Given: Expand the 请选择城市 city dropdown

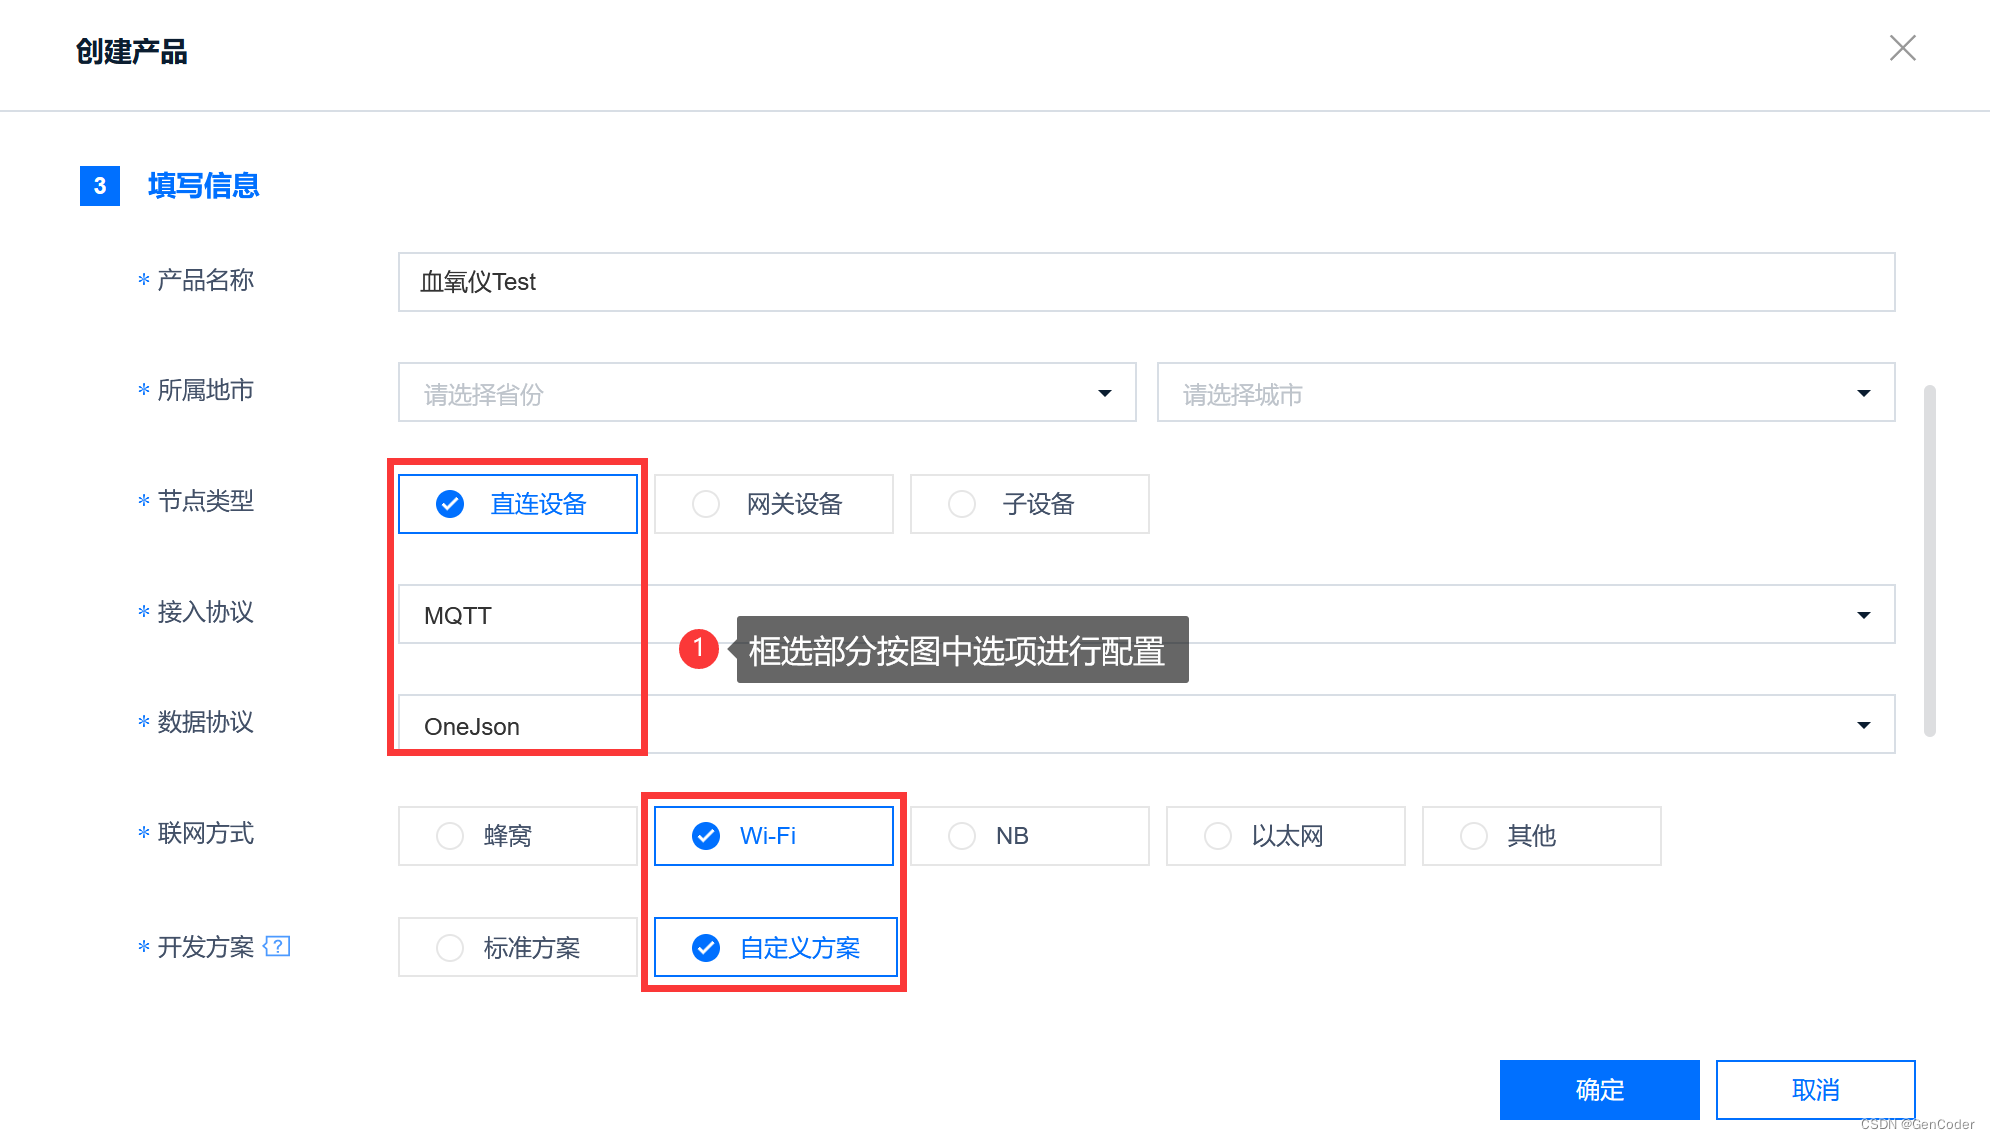Looking at the screenshot, I should pyautogui.click(x=1525, y=393).
